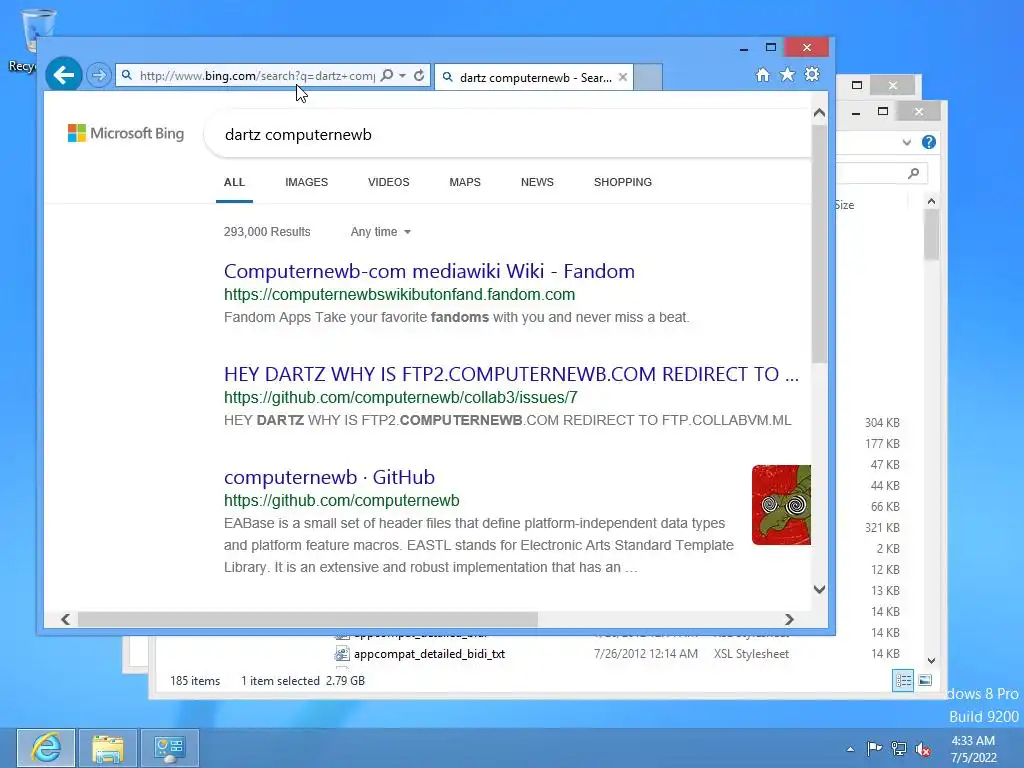Click the search magnifier in address bar

(x=387, y=76)
